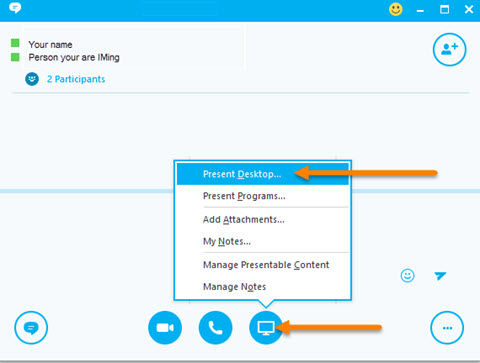The image size is (480, 363).
Task: Select My Notes... menu entry
Action: (263, 241)
